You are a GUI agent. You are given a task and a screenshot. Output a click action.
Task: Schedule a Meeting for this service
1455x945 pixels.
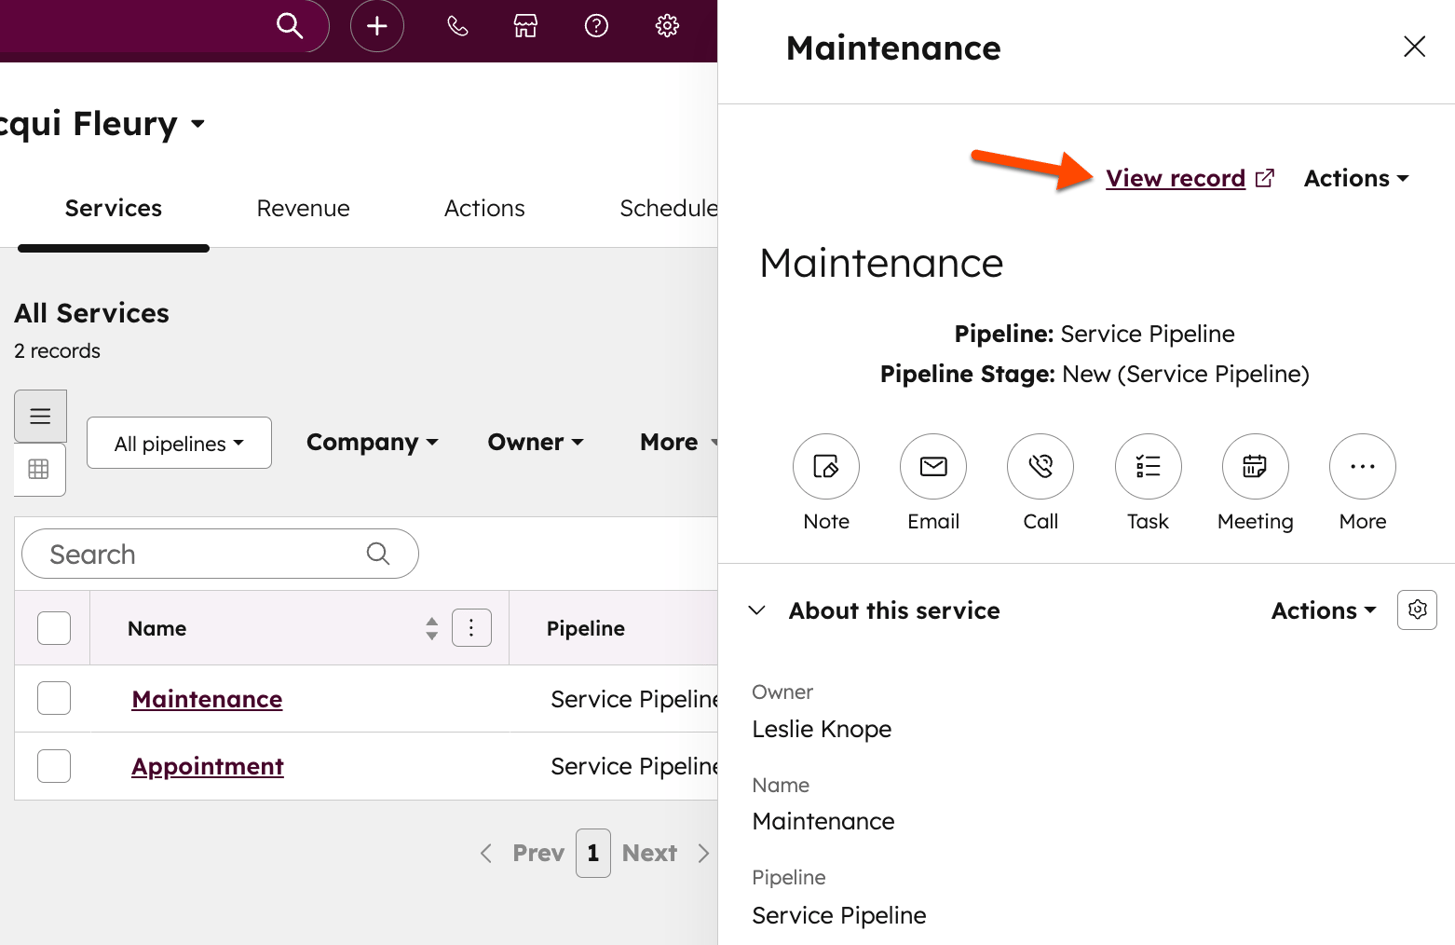[x=1254, y=466]
